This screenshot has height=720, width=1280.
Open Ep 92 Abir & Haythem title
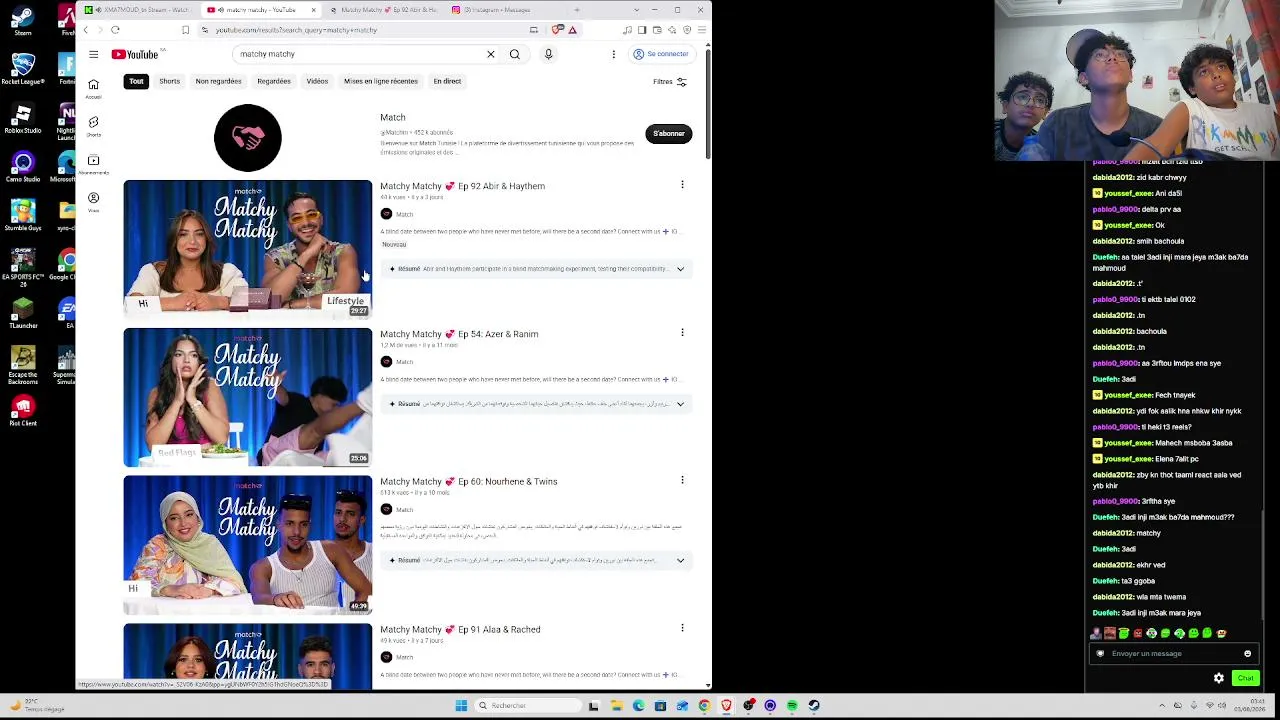click(462, 186)
